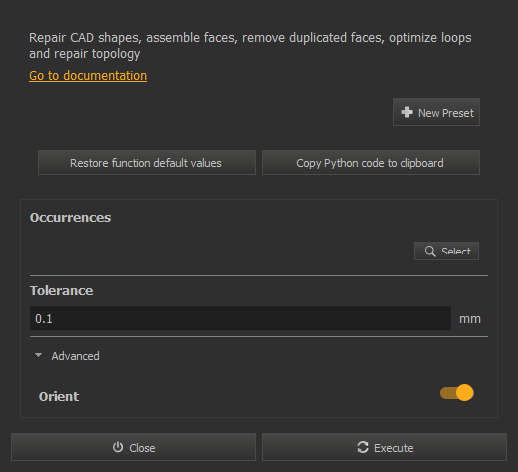The width and height of the screenshot is (518, 472).
Task: Click the magnifier icon beside Select
Action: coord(430,251)
